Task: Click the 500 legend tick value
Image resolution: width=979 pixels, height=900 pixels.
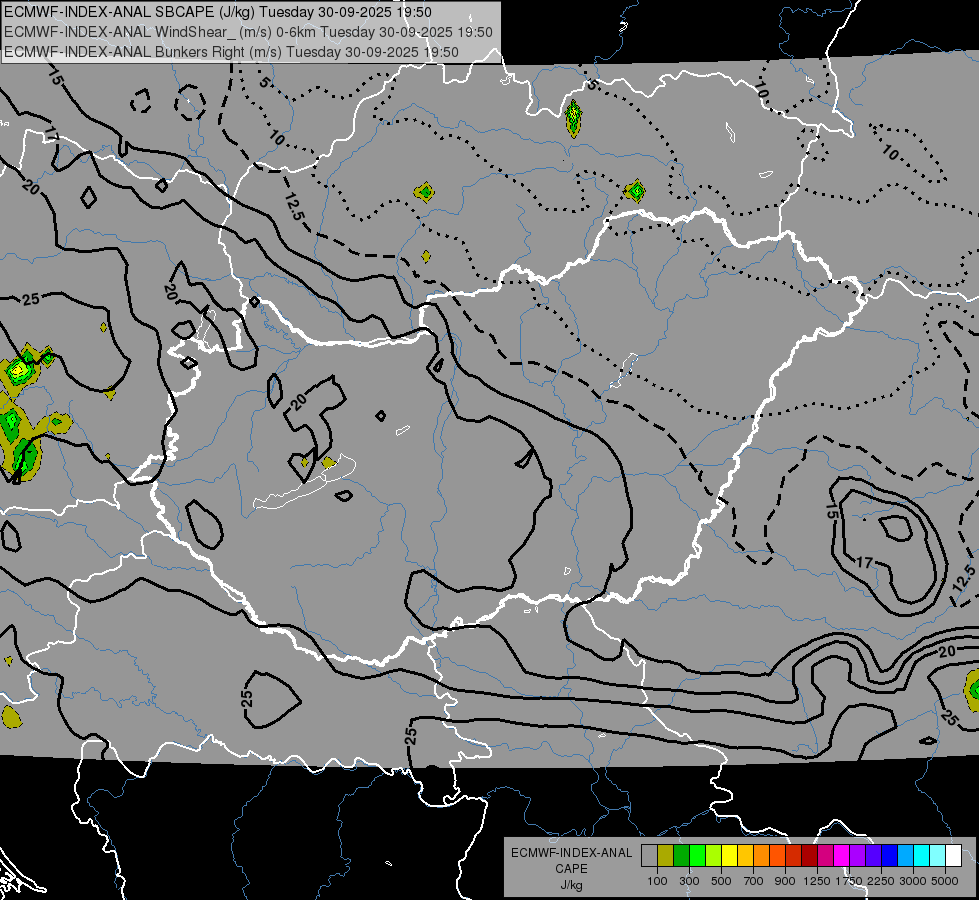Action: (x=721, y=881)
